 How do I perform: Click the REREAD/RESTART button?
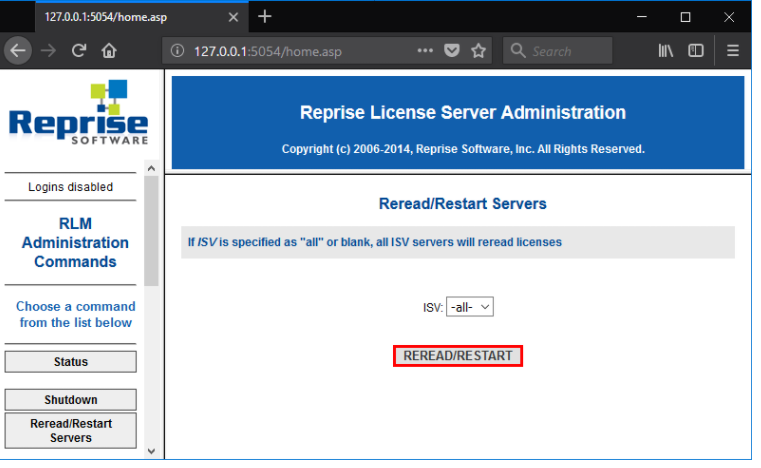(x=458, y=356)
